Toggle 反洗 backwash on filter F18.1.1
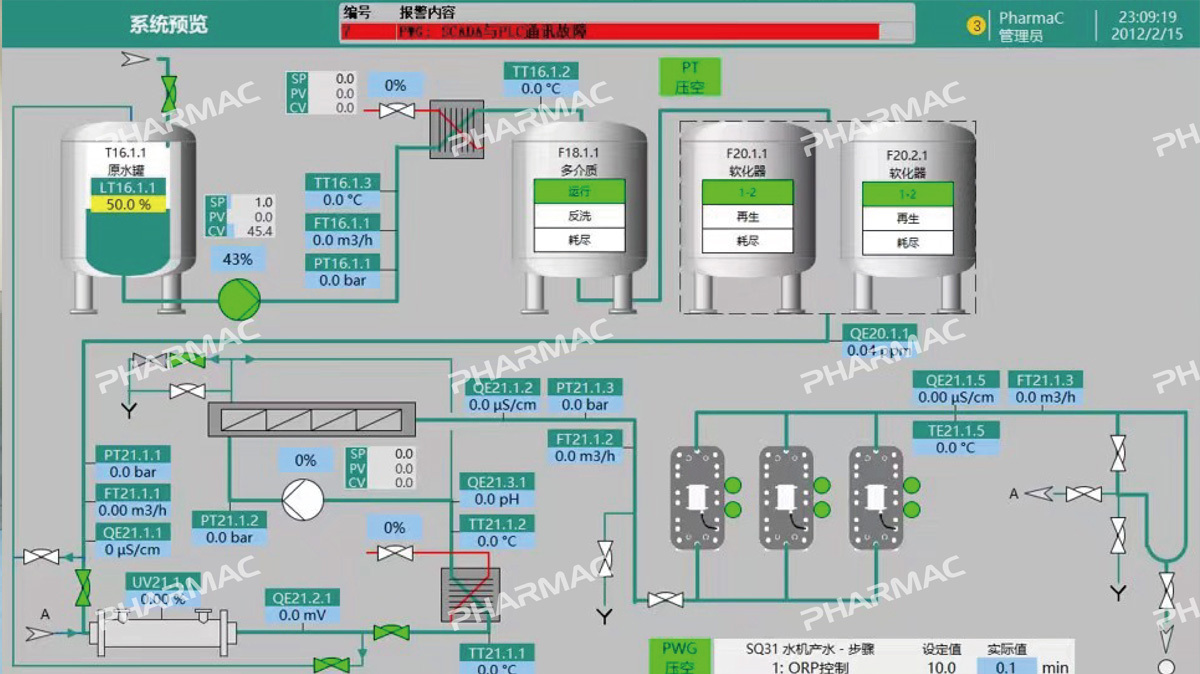The height and width of the screenshot is (674, 1200). (579, 215)
